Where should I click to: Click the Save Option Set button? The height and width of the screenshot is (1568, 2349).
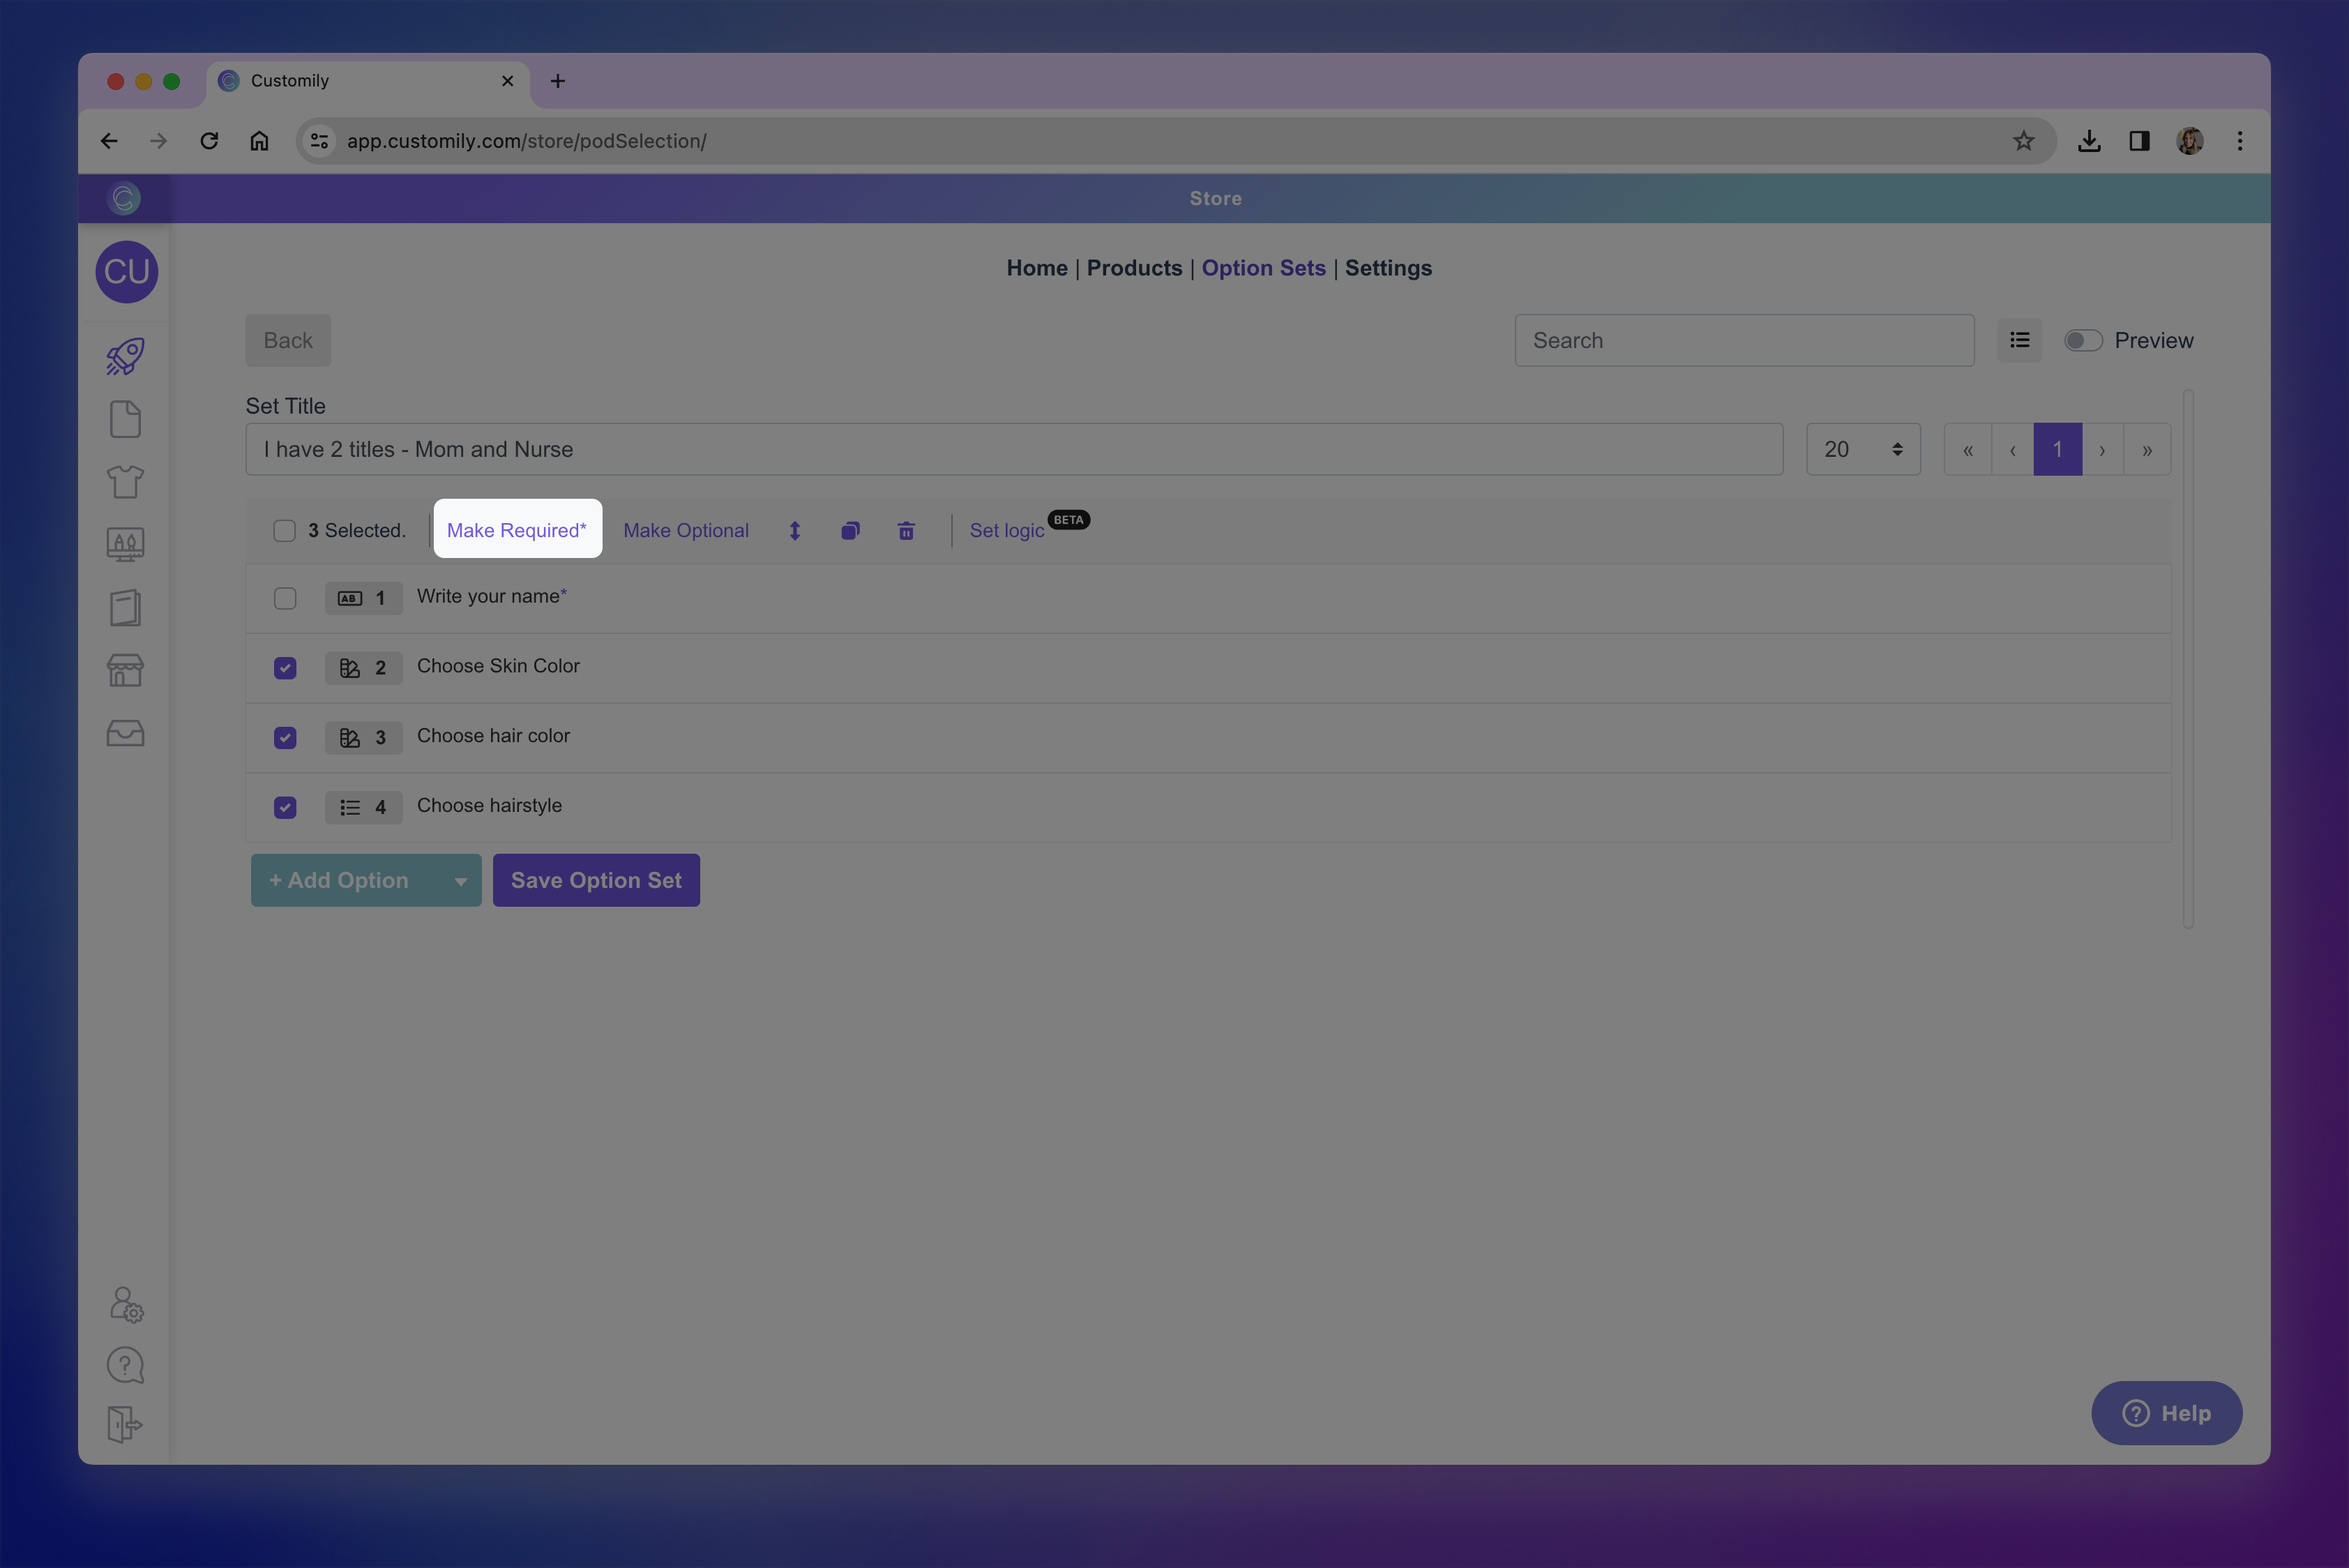coord(596,880)
